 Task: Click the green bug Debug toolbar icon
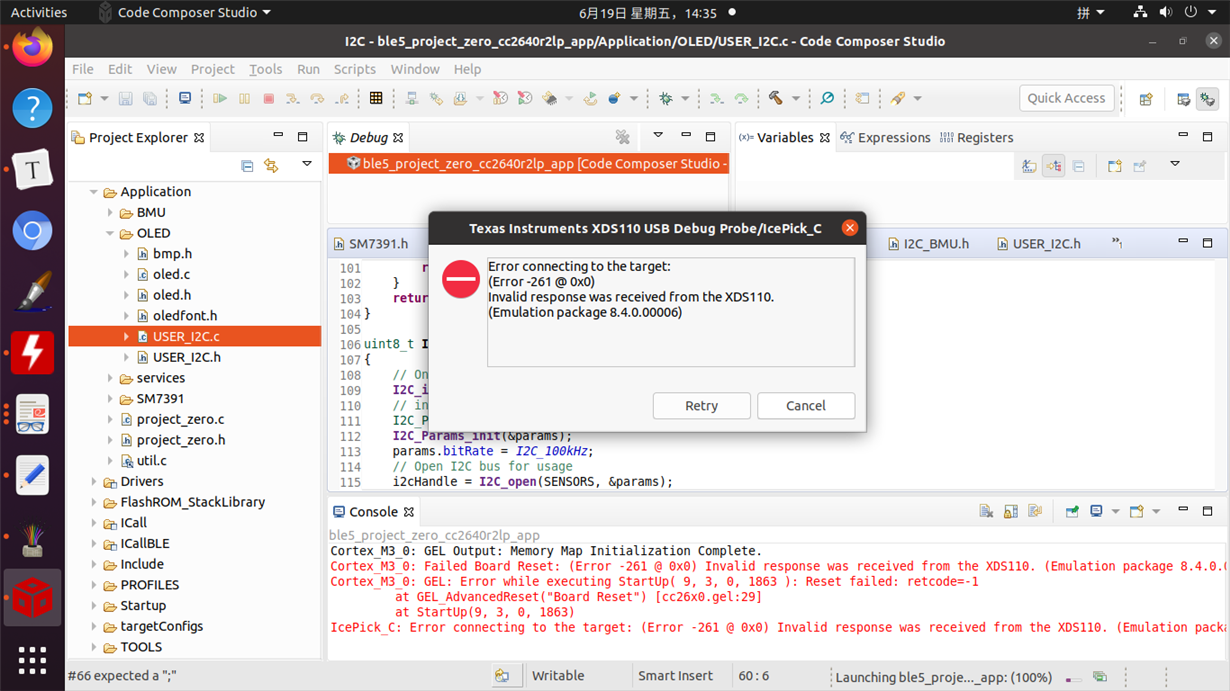coord(666,98)
